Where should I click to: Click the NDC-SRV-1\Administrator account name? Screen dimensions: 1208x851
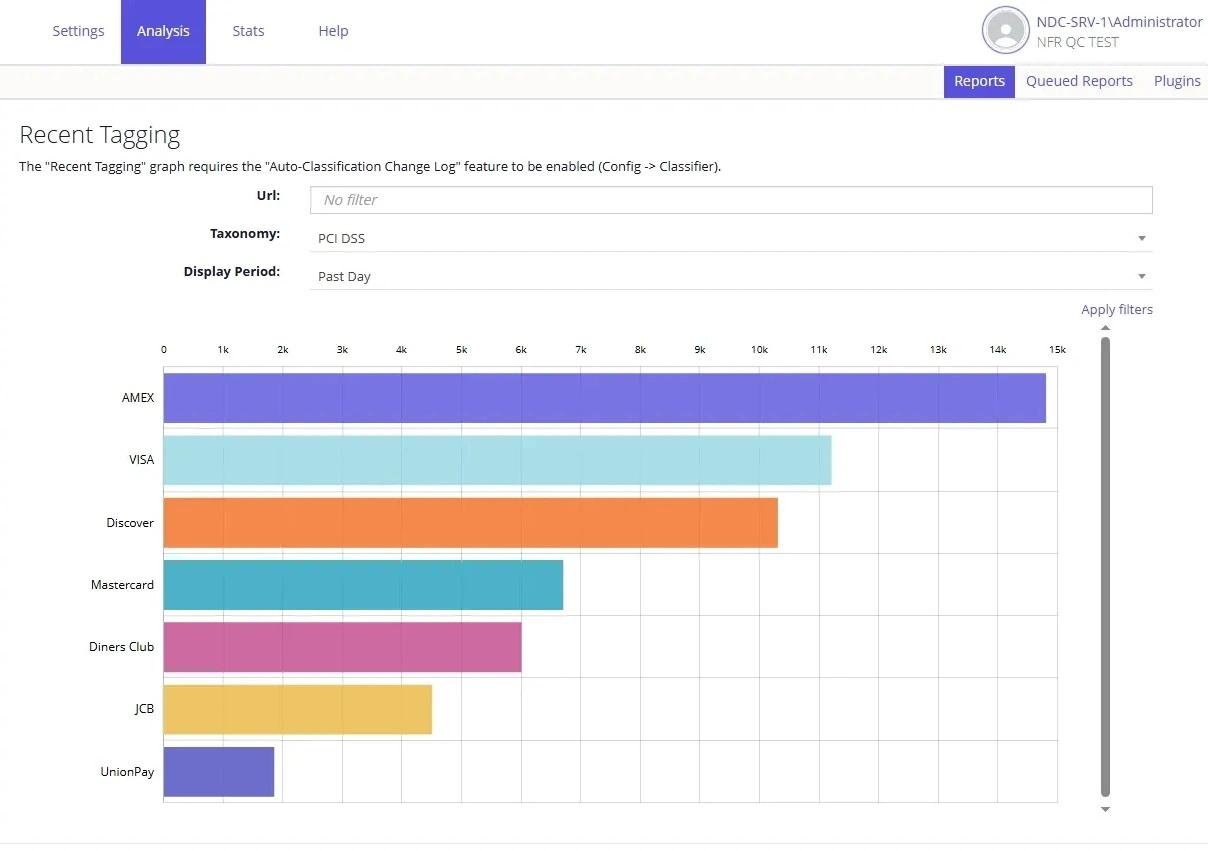[x=1119, y=22]
